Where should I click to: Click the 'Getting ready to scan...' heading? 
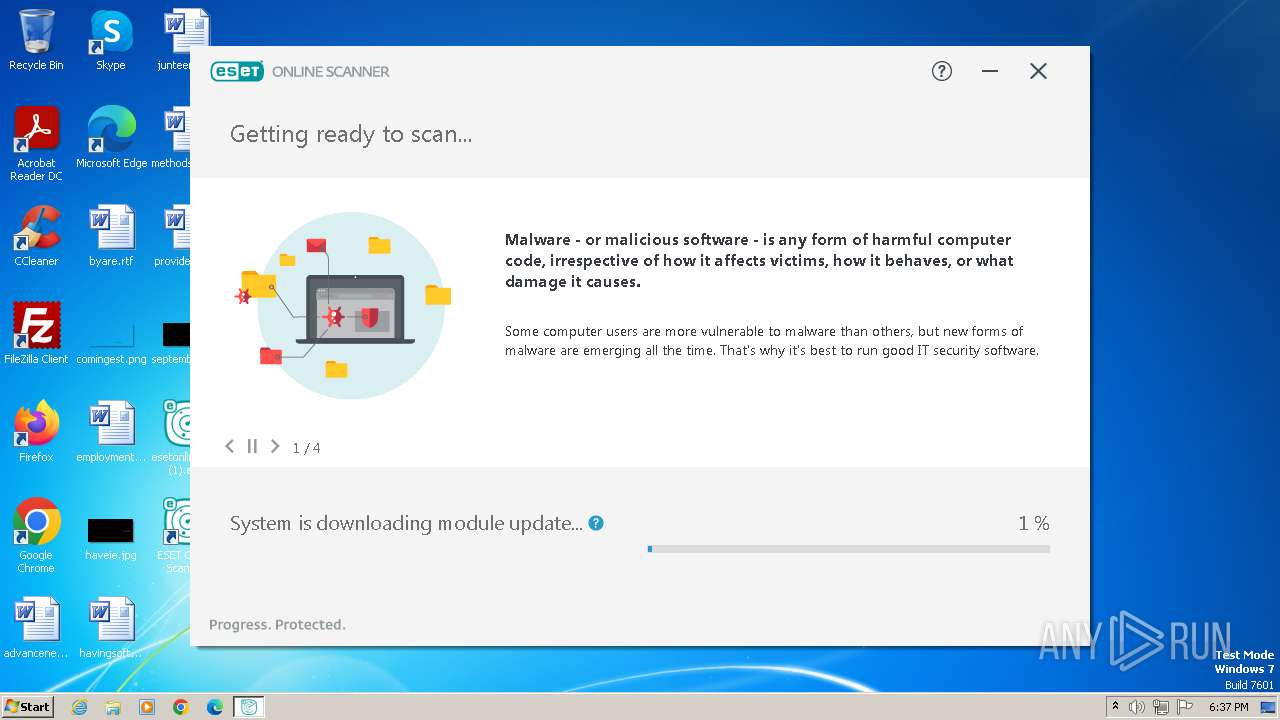click(351, 134)
